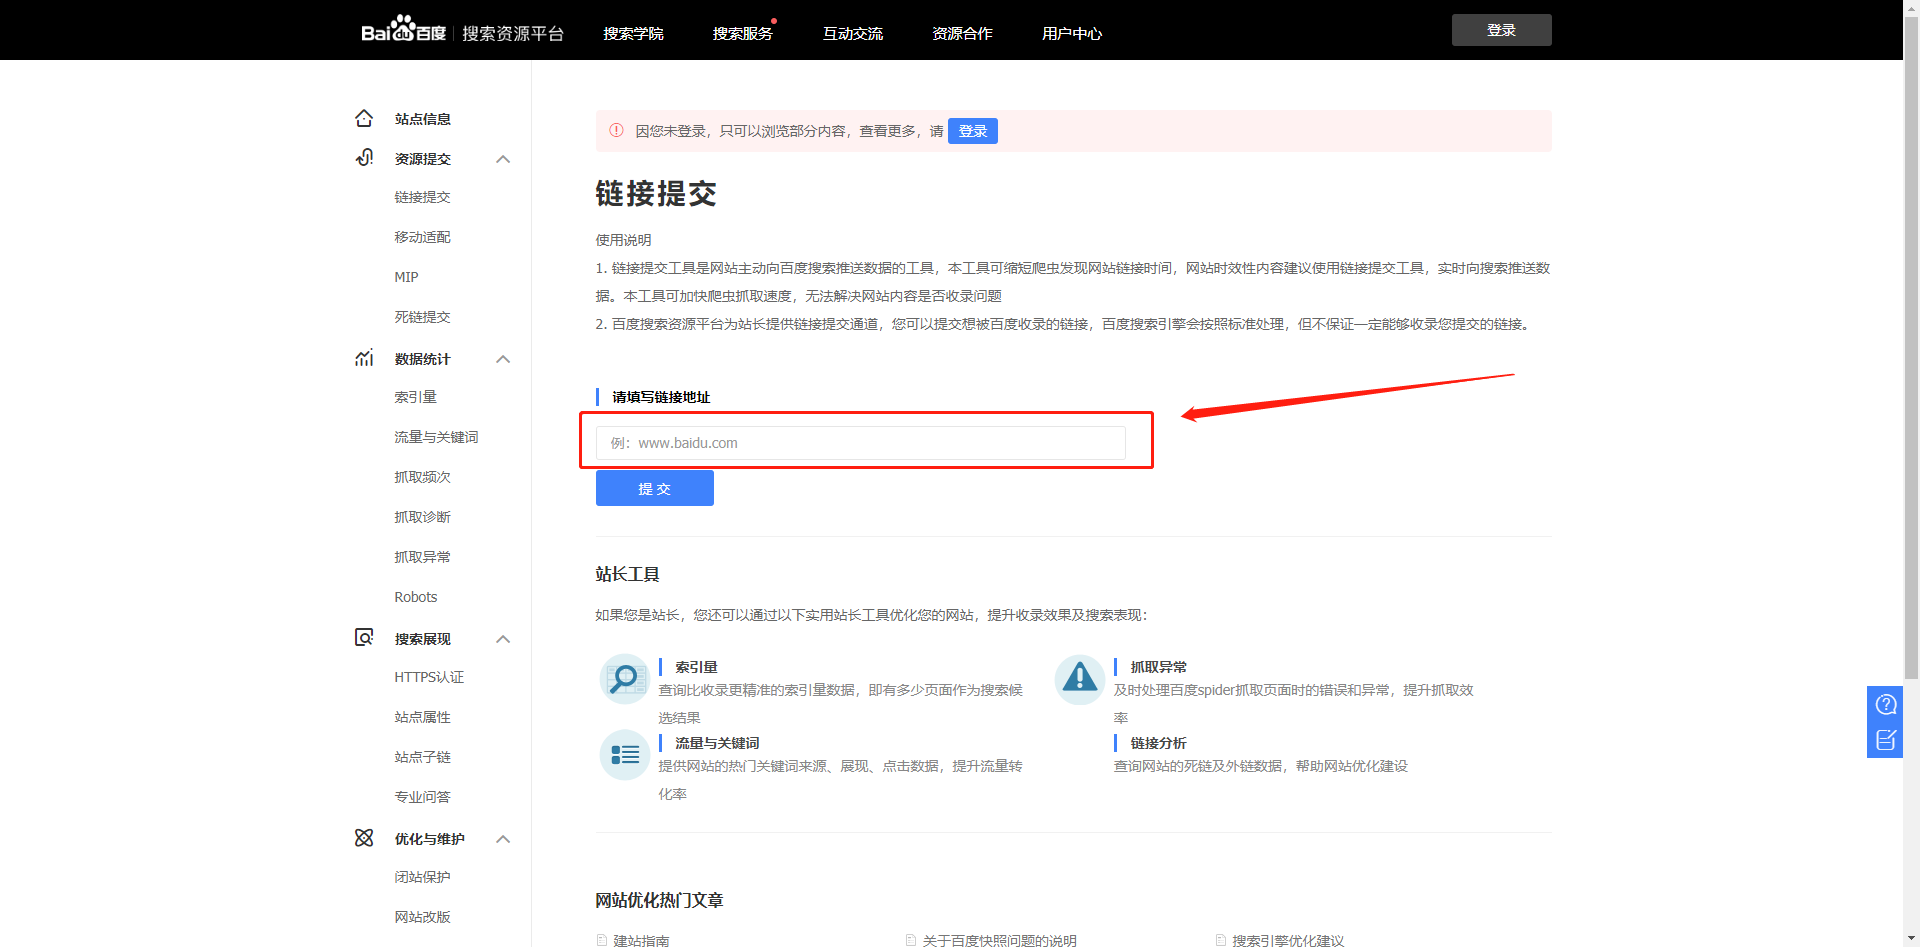Screen dimensions: 1920x947
Task: Open the help question-mark floating icon
Action: pos(1885,705)
